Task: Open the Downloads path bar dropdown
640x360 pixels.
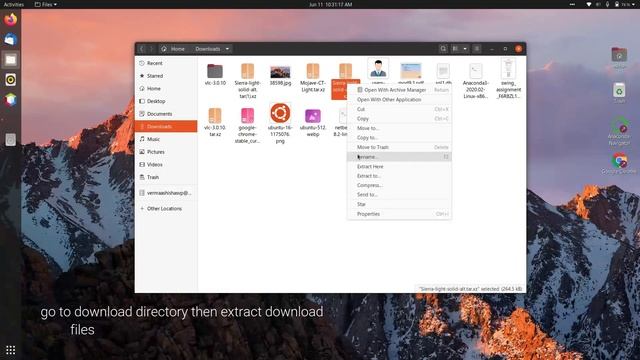Action: [227, 49]
